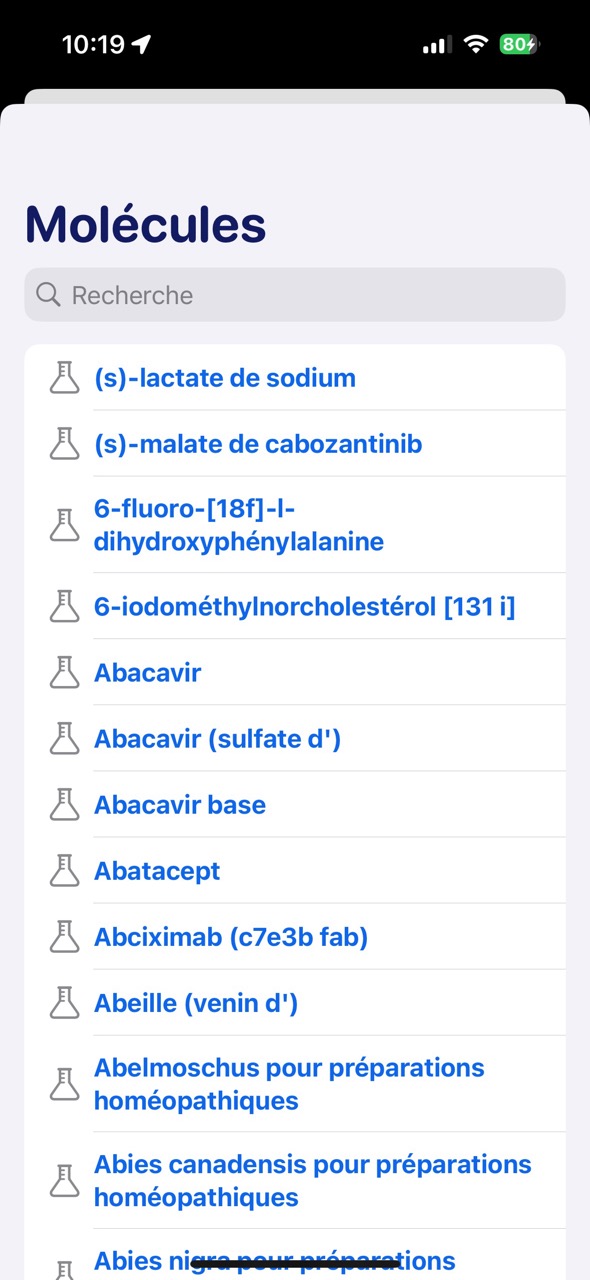590x1280 pixels.
Task: Click the flask icon next to Abatacept
Action: [64, 870]
